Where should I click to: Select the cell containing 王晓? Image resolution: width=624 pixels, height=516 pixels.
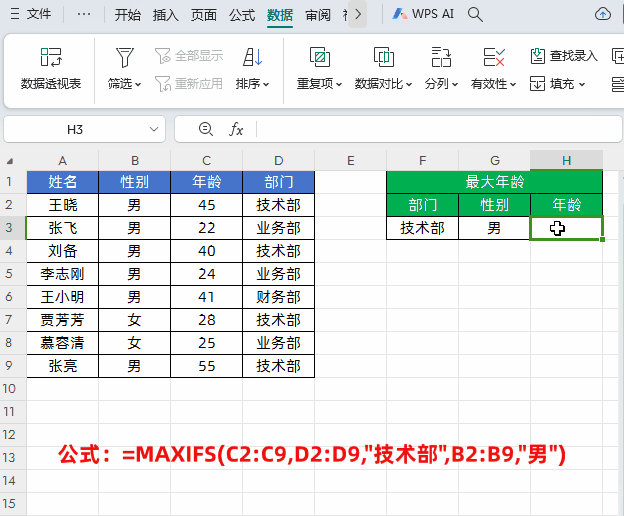point(62,205)
